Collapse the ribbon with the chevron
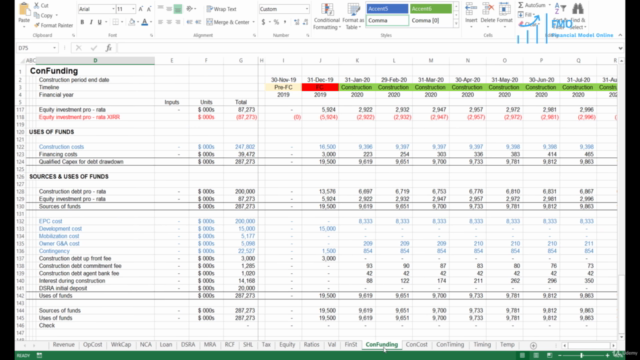Viewport: 640px width, 360px height. pyautogui.click(x=620, y=35)
